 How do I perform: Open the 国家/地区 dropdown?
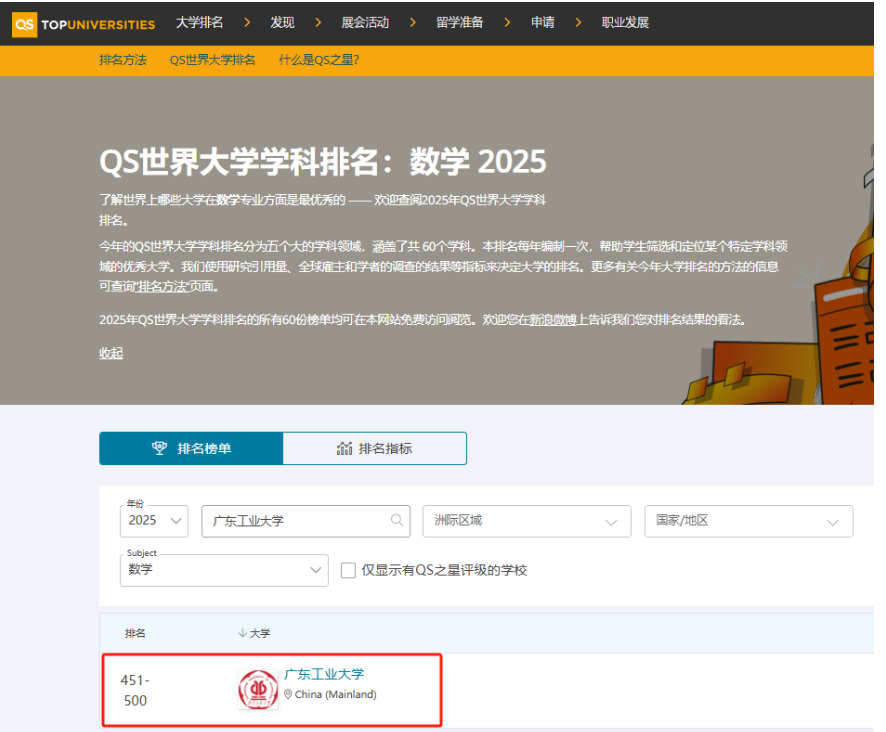tap(748, 521)
